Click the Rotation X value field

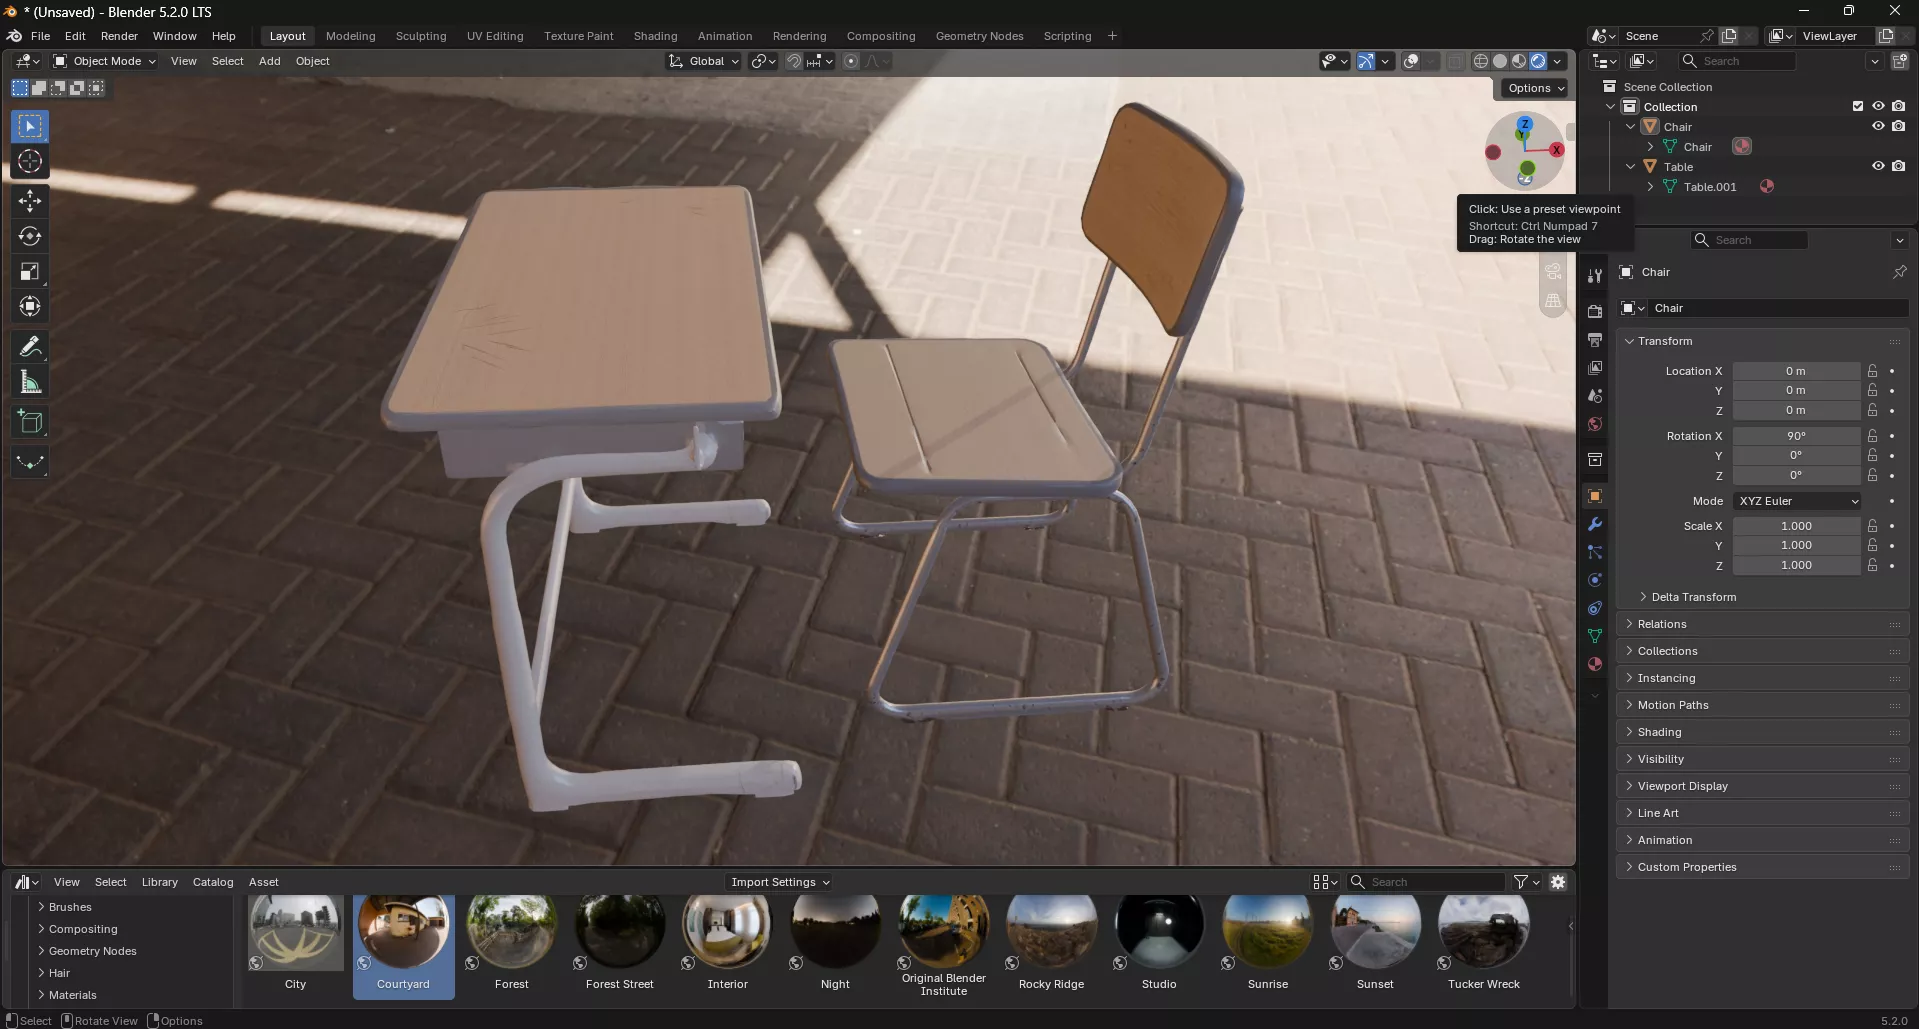[1796, 436]
